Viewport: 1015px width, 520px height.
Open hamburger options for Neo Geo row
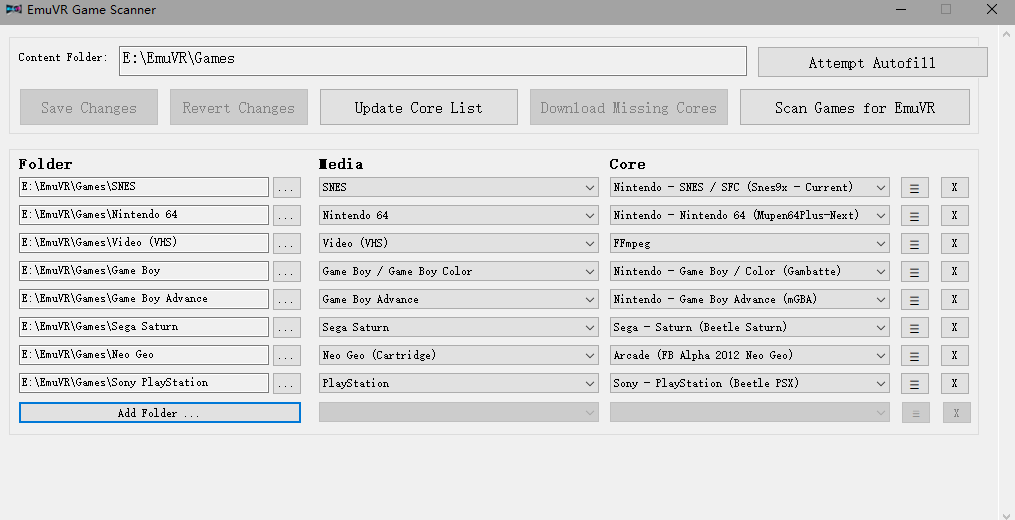coord(914,356)
